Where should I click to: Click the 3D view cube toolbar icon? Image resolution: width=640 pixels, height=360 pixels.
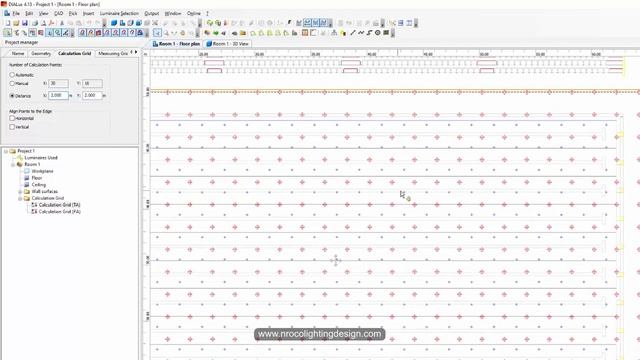coord(114,23)
